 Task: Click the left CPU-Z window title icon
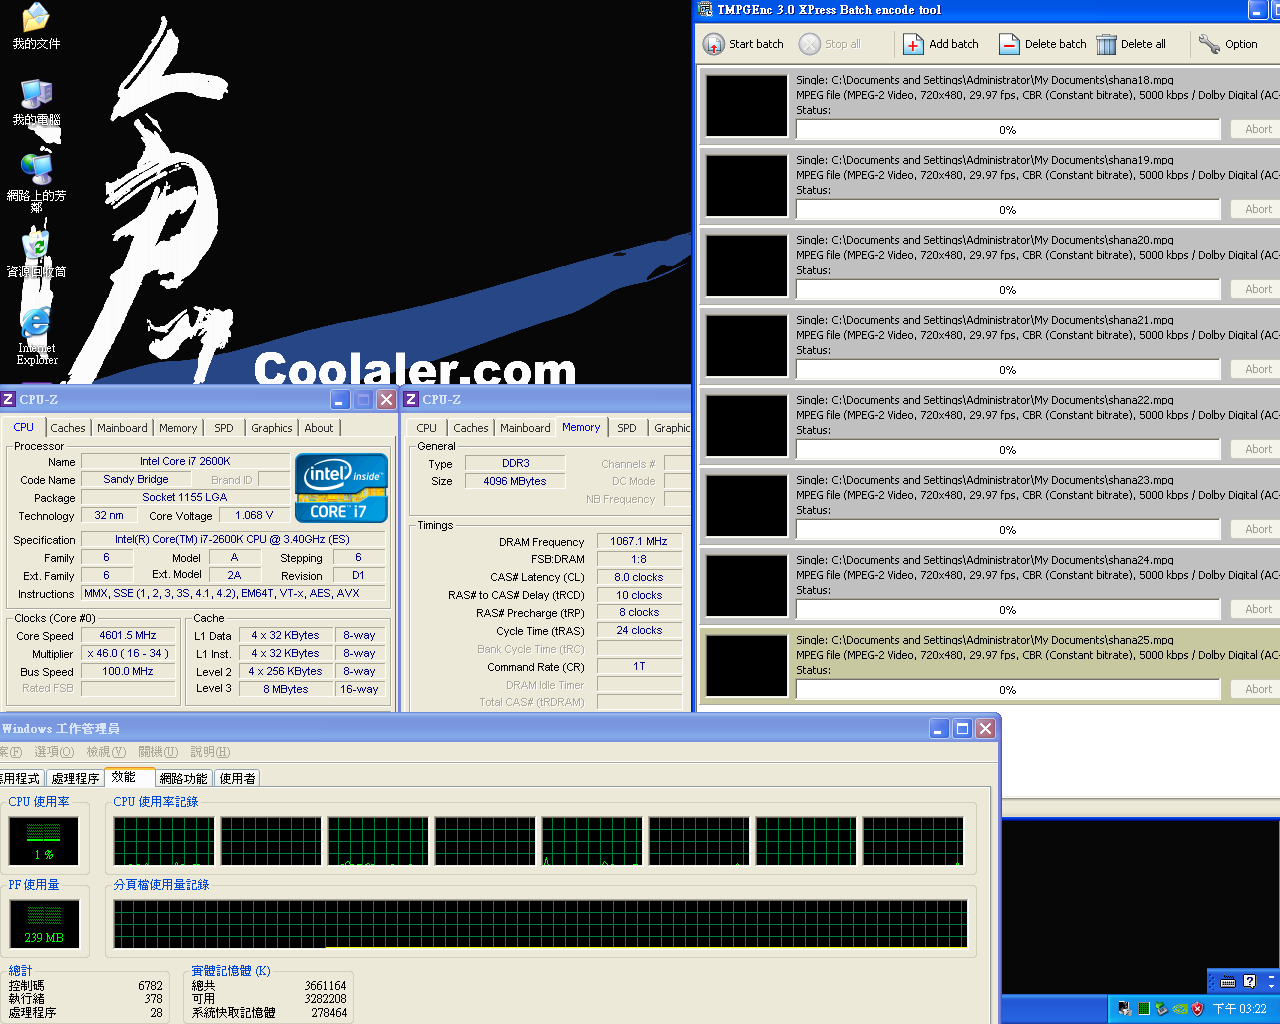coord(8,399)
